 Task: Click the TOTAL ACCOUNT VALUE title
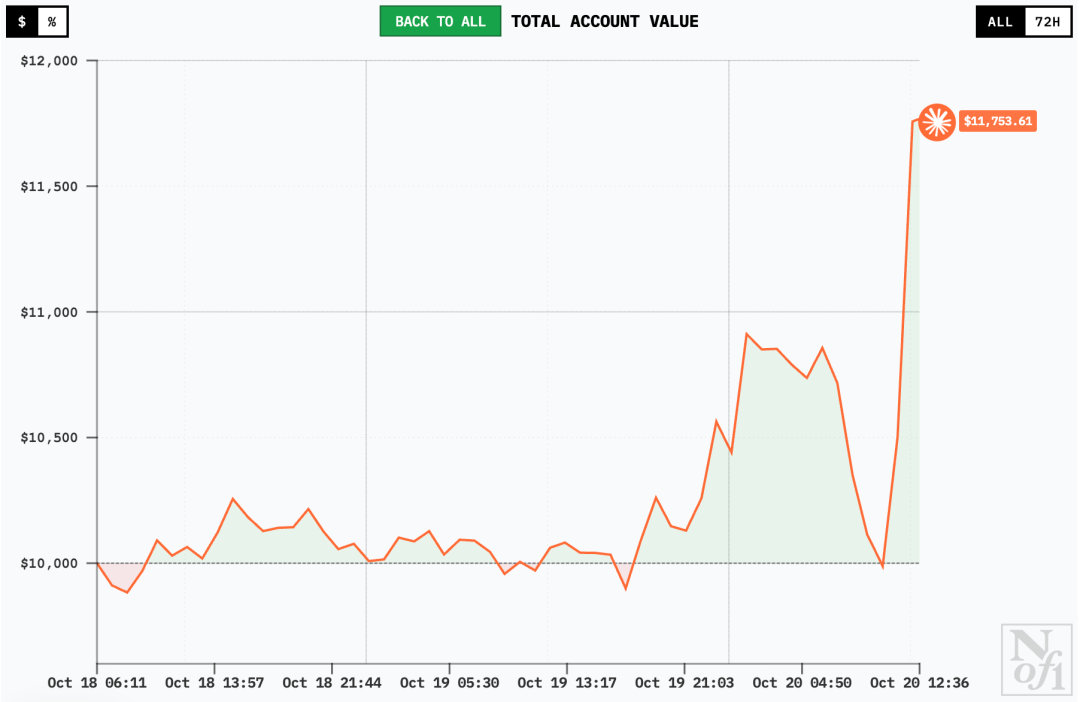(x=605, y=21)
